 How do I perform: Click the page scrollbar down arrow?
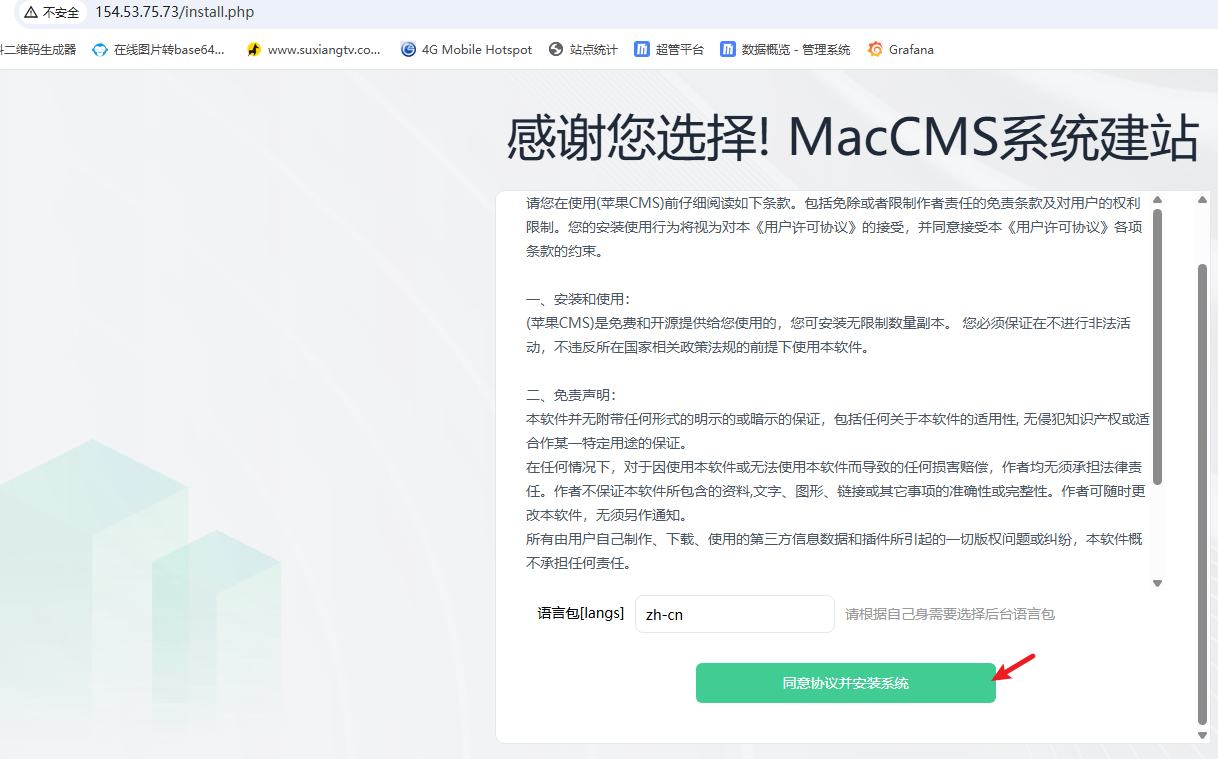1202,735
